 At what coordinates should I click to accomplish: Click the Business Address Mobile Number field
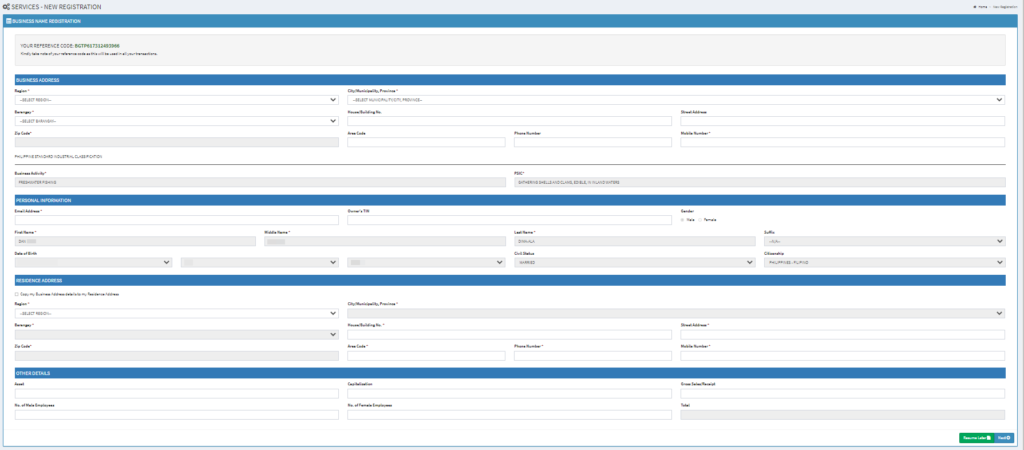842,142
